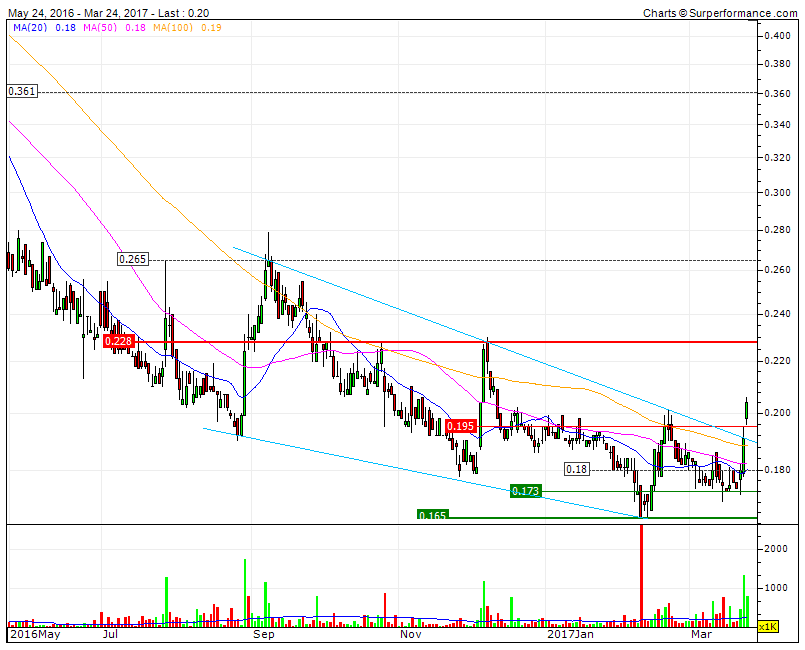
Task: Click the Charts © Surperformance.com credit text
Action: point(720,13)
